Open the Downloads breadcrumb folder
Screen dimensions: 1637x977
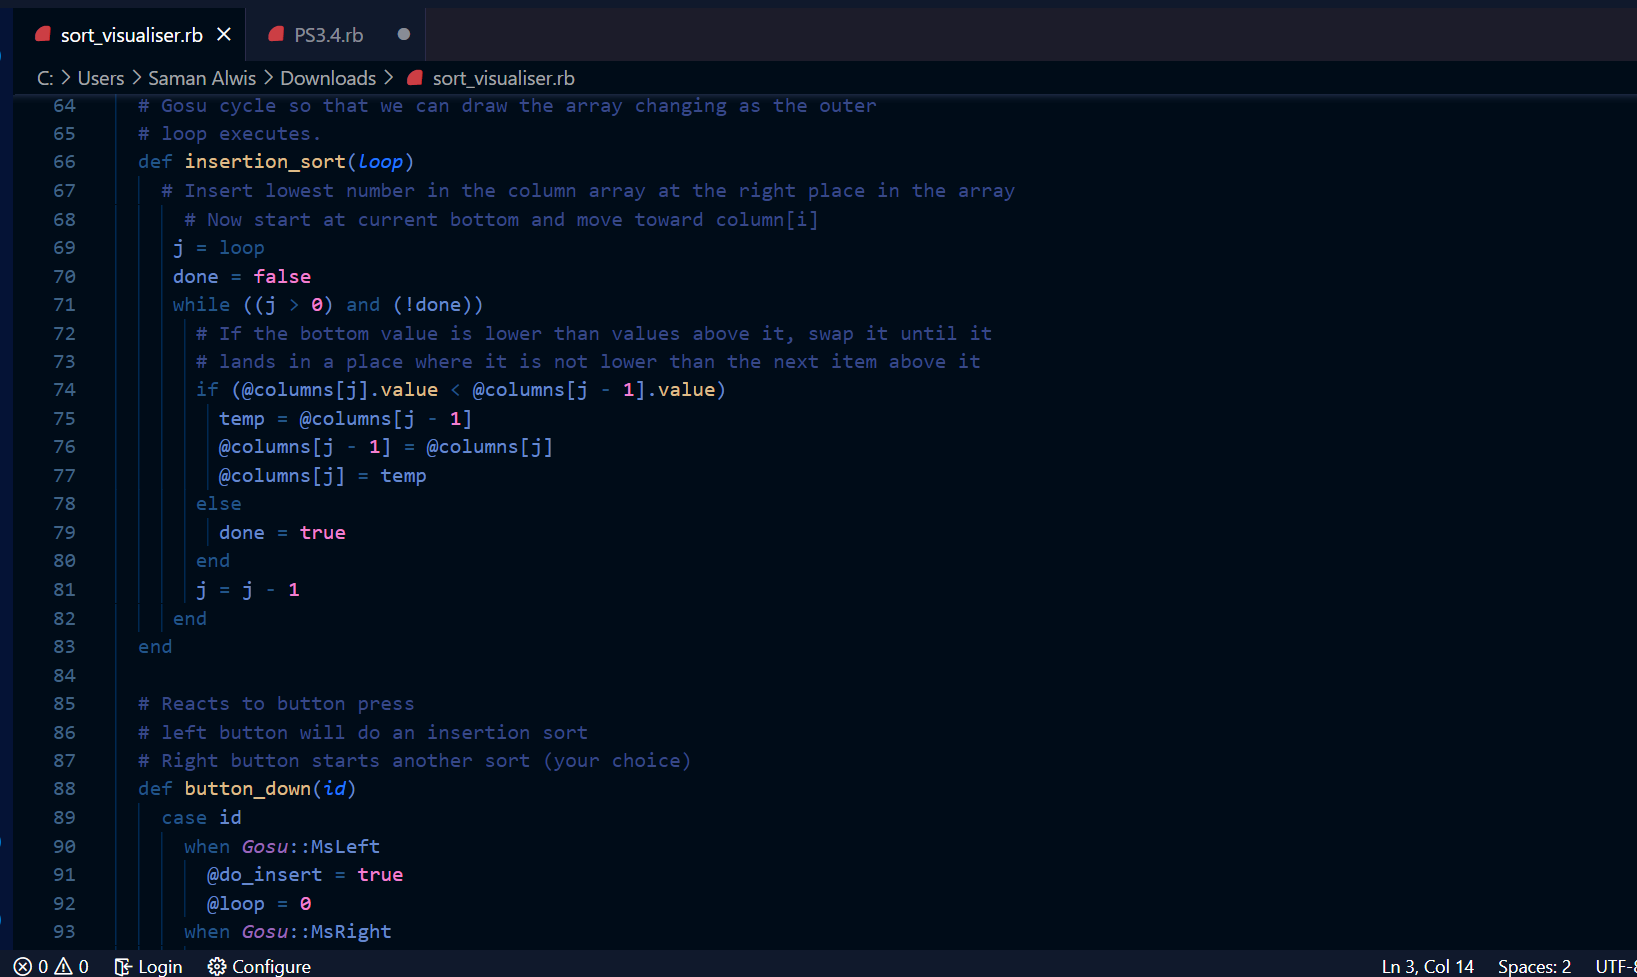point(328,78)
